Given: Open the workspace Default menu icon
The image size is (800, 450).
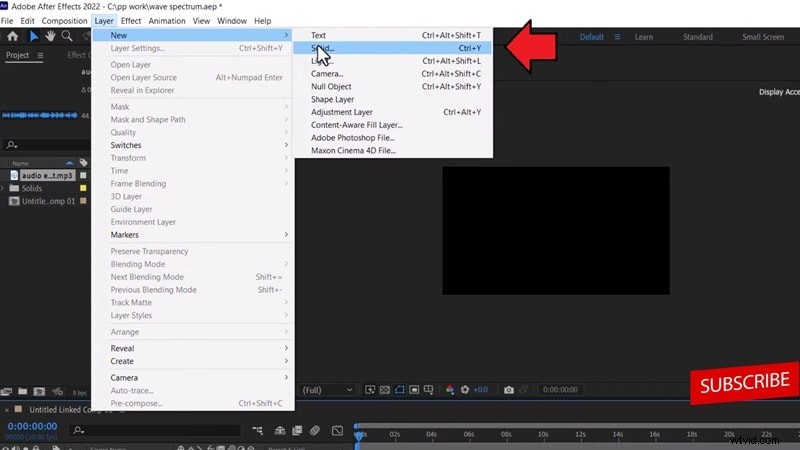Looking at the screenshot, I should tap(617, 37).
